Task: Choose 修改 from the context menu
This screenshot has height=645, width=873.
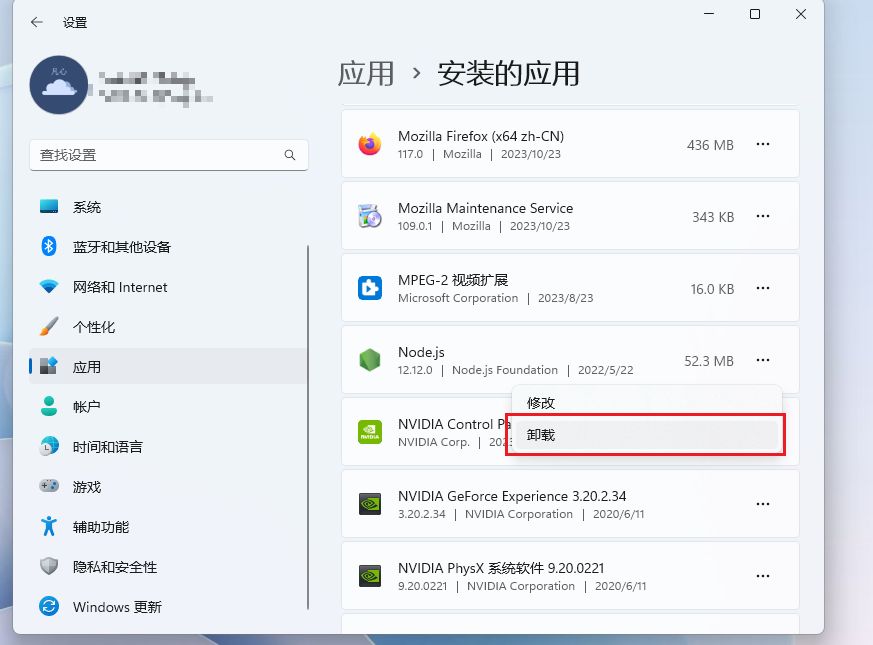Action: point(646,403)
